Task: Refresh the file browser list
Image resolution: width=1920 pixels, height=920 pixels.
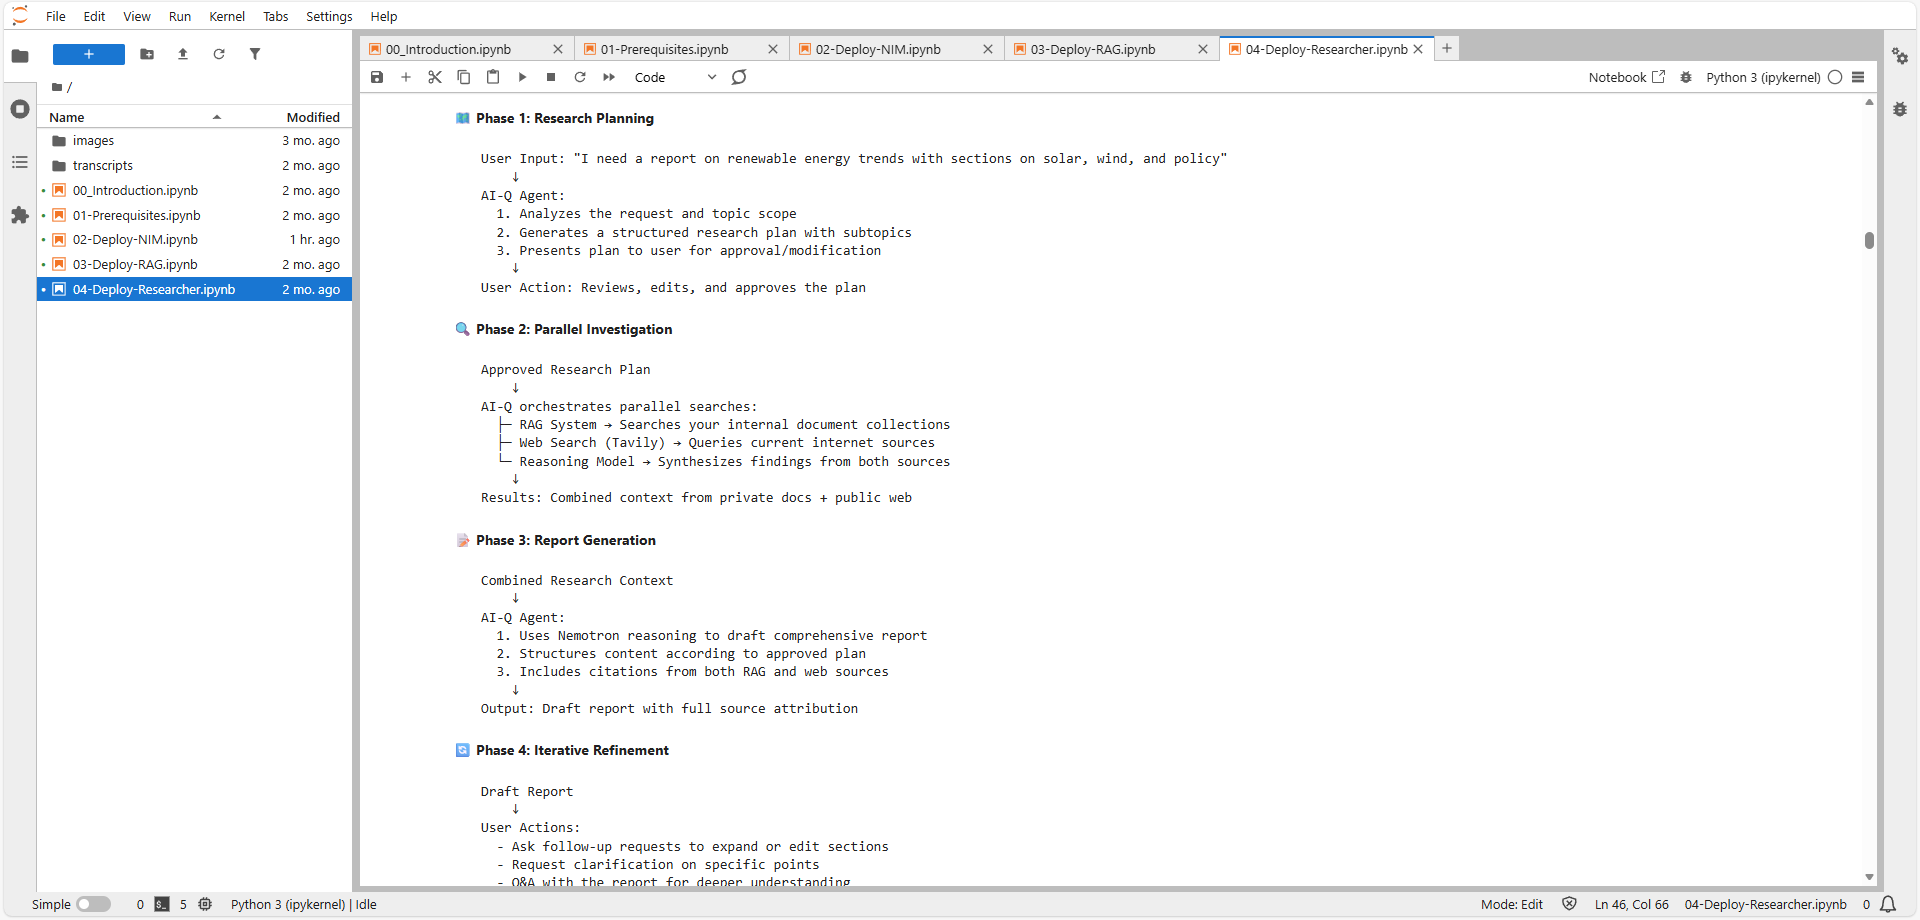Action: pyautogui.click(x=219, y=54)
